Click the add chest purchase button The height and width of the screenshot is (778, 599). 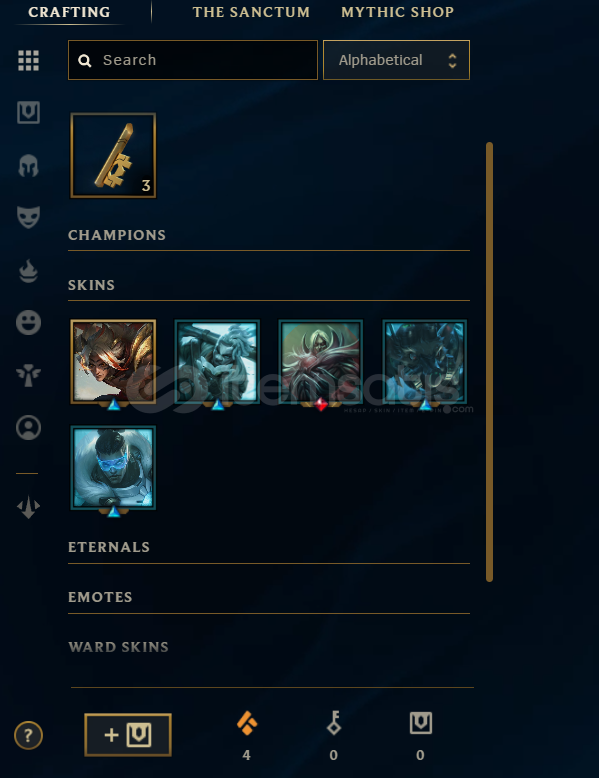click(x=128, y=735)
